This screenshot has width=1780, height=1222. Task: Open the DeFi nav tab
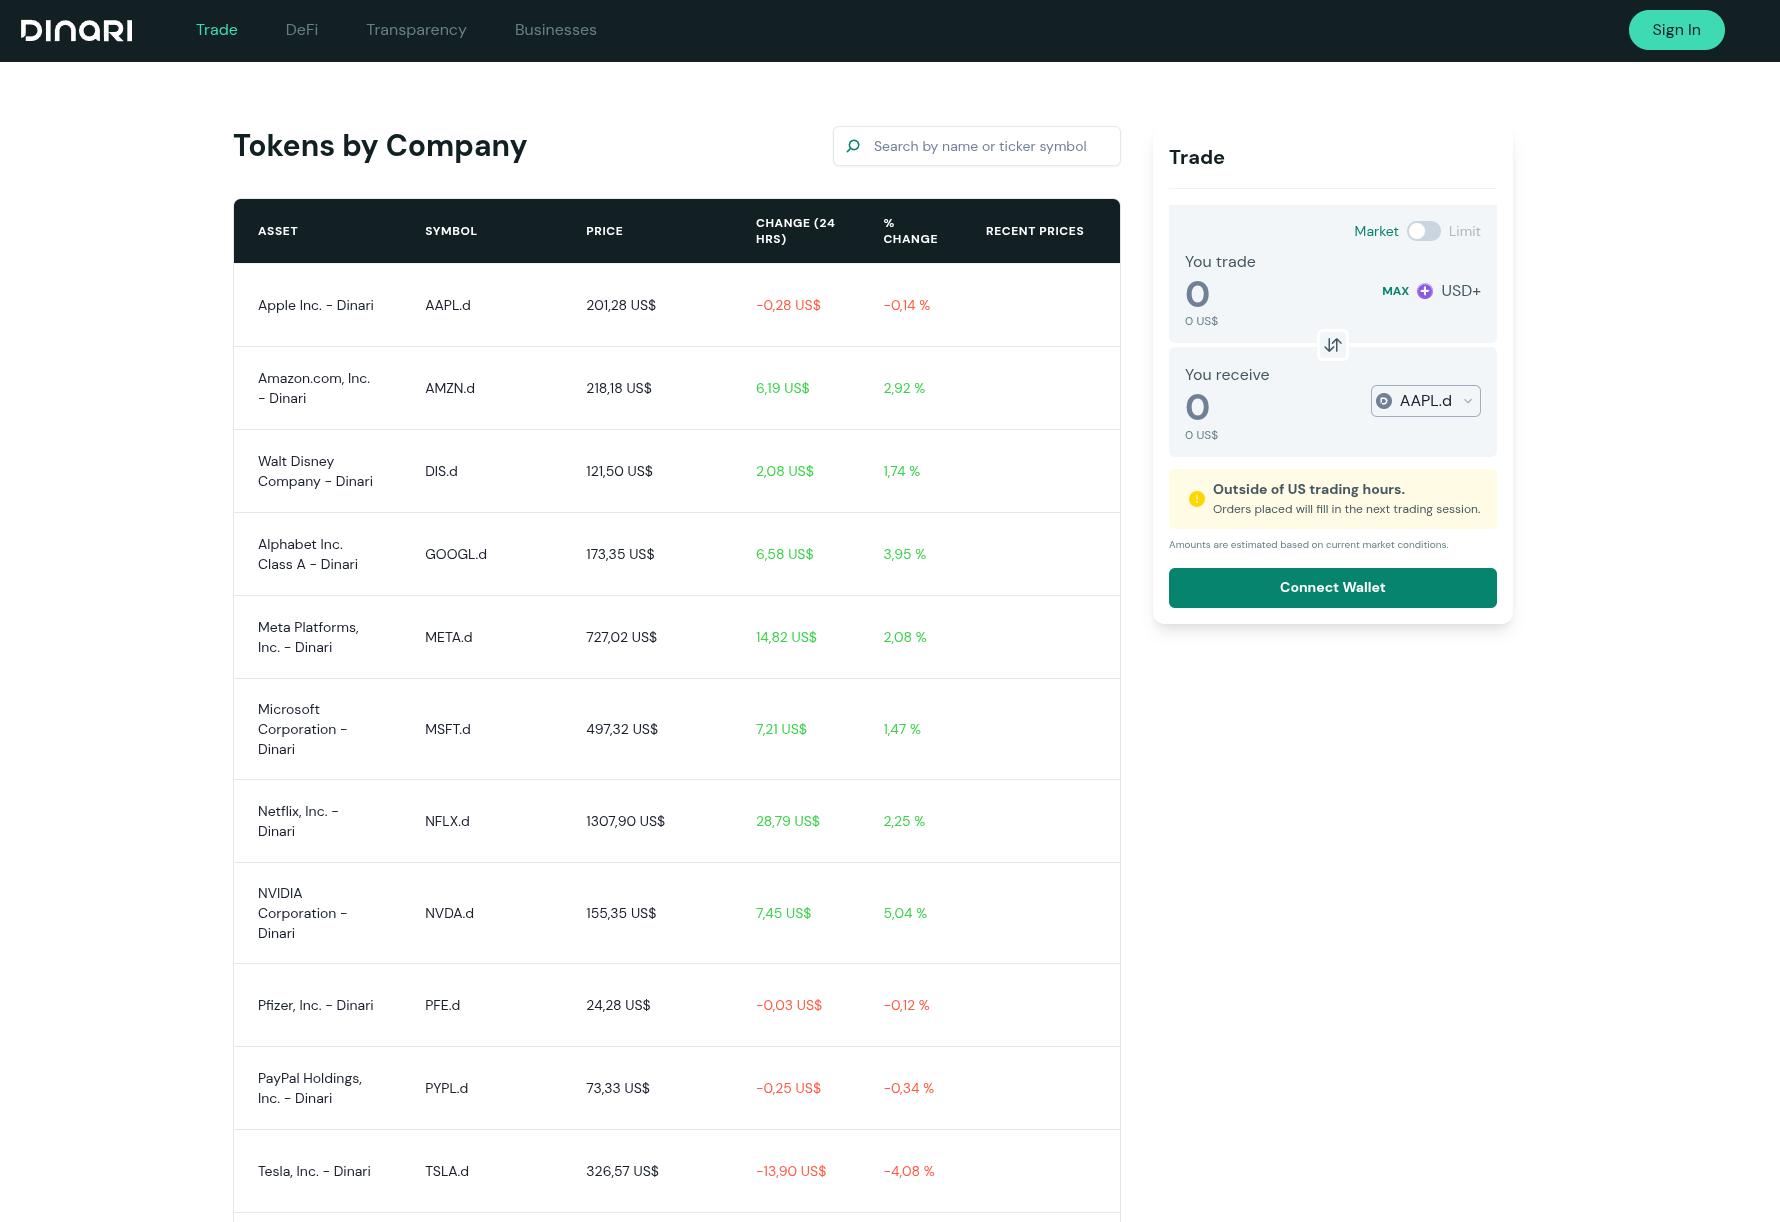pyautogui.click(x=302, y=30)
